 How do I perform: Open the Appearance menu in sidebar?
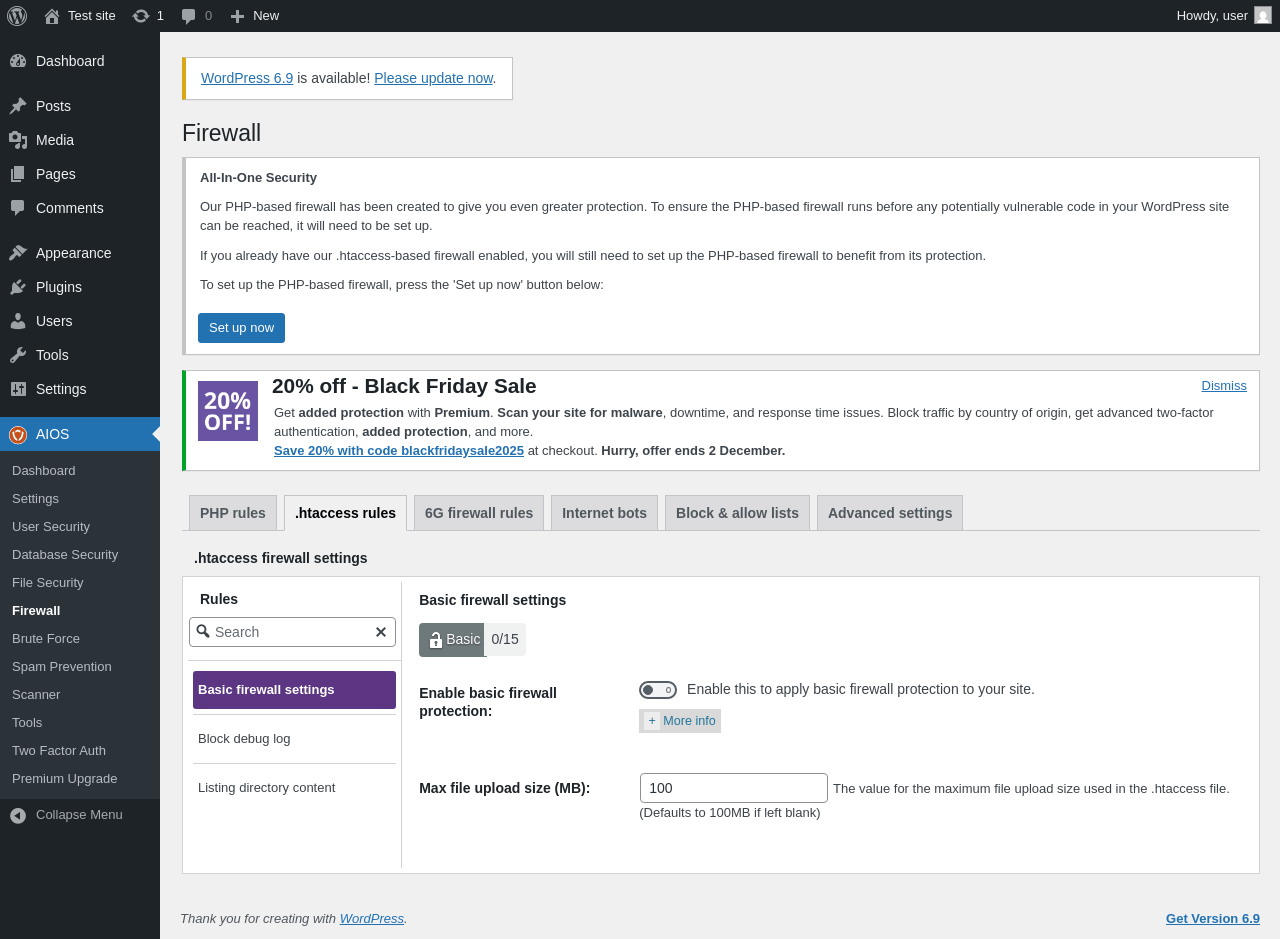pyautogui.click(x=73, y=253)
